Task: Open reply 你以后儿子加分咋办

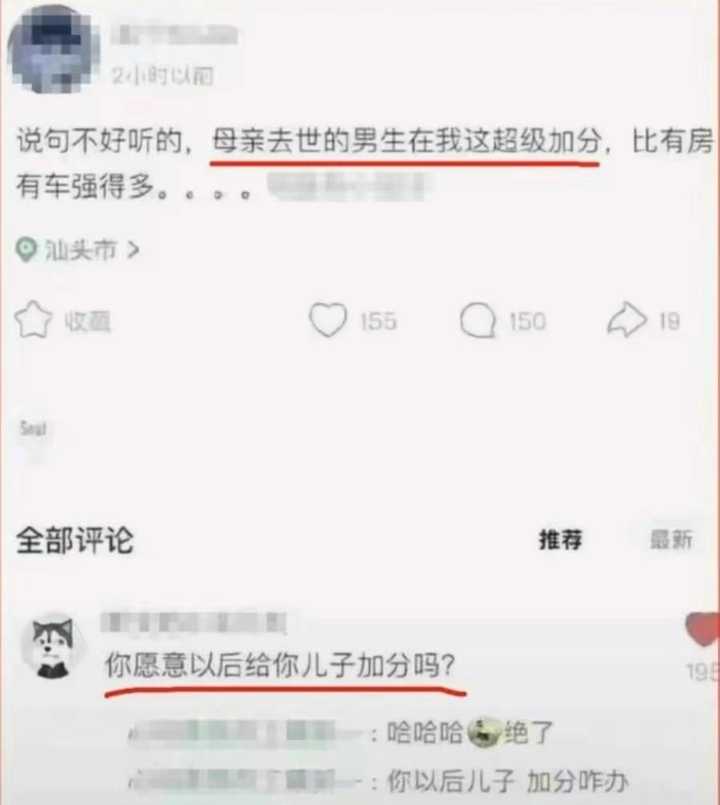Action: pos(507,781)
